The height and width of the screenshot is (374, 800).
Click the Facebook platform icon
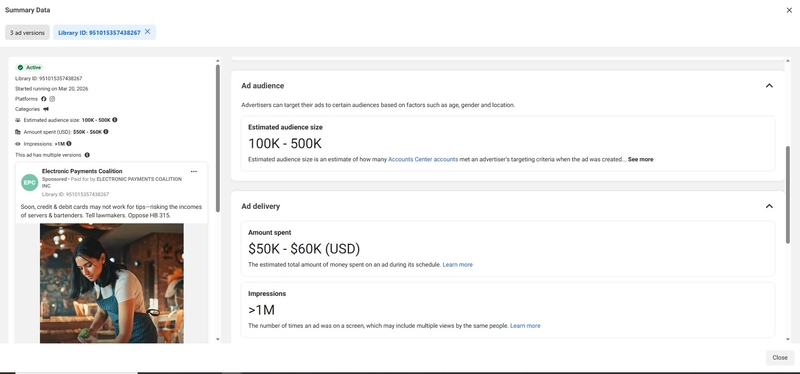pyautogui.click(x=43, y=99)
